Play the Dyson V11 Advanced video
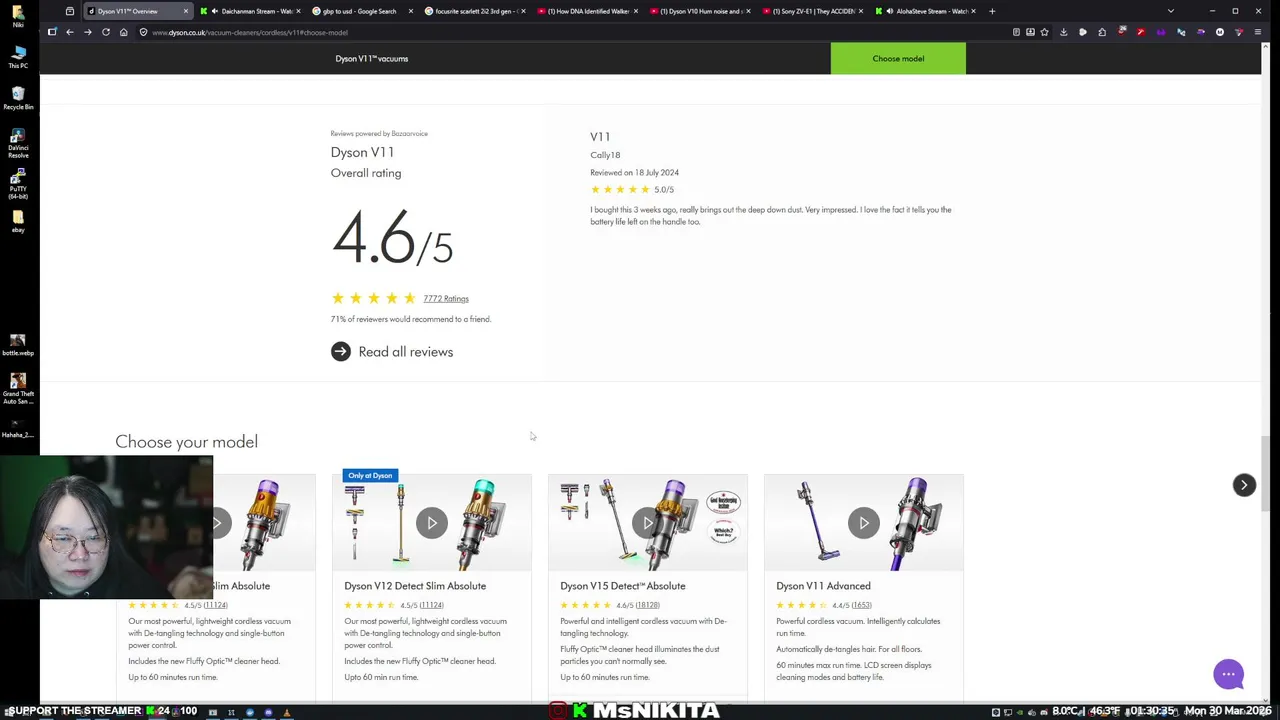This screenshot has height=720, width=1280. tap(864, 523)
